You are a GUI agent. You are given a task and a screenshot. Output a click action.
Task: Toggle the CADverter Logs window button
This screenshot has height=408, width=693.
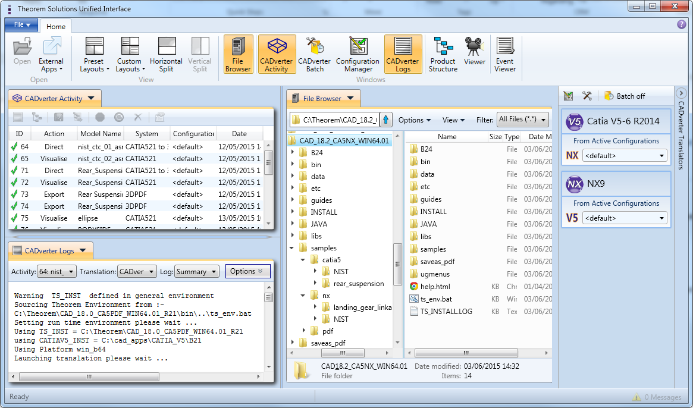tap(403, 54)
